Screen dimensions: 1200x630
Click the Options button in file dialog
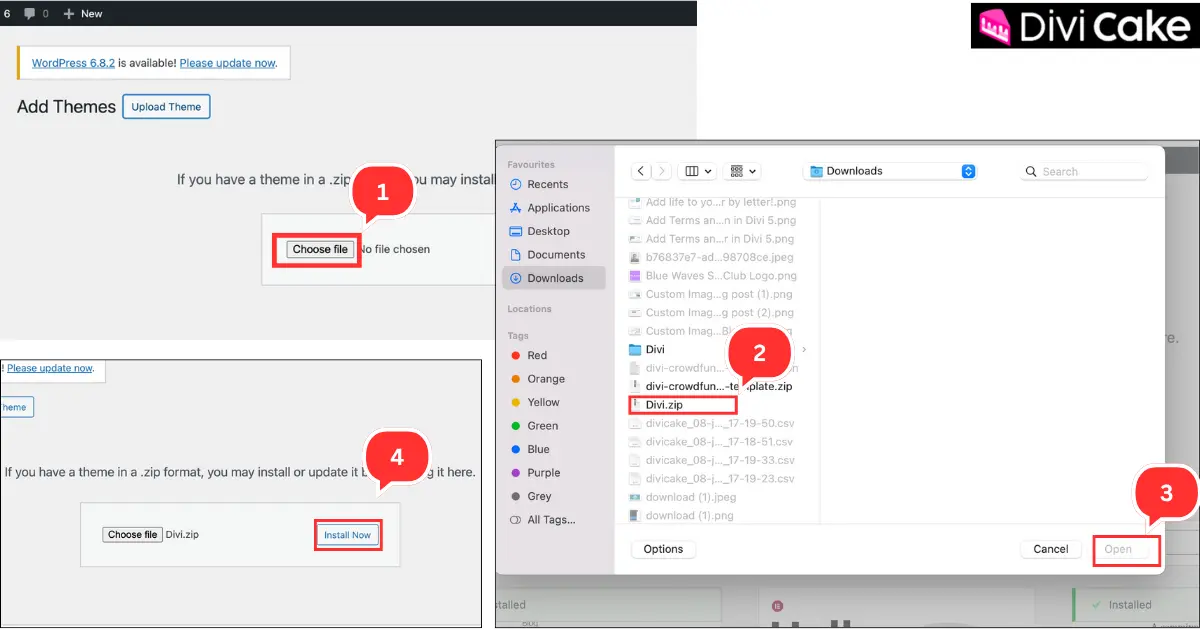click(664, 549)
